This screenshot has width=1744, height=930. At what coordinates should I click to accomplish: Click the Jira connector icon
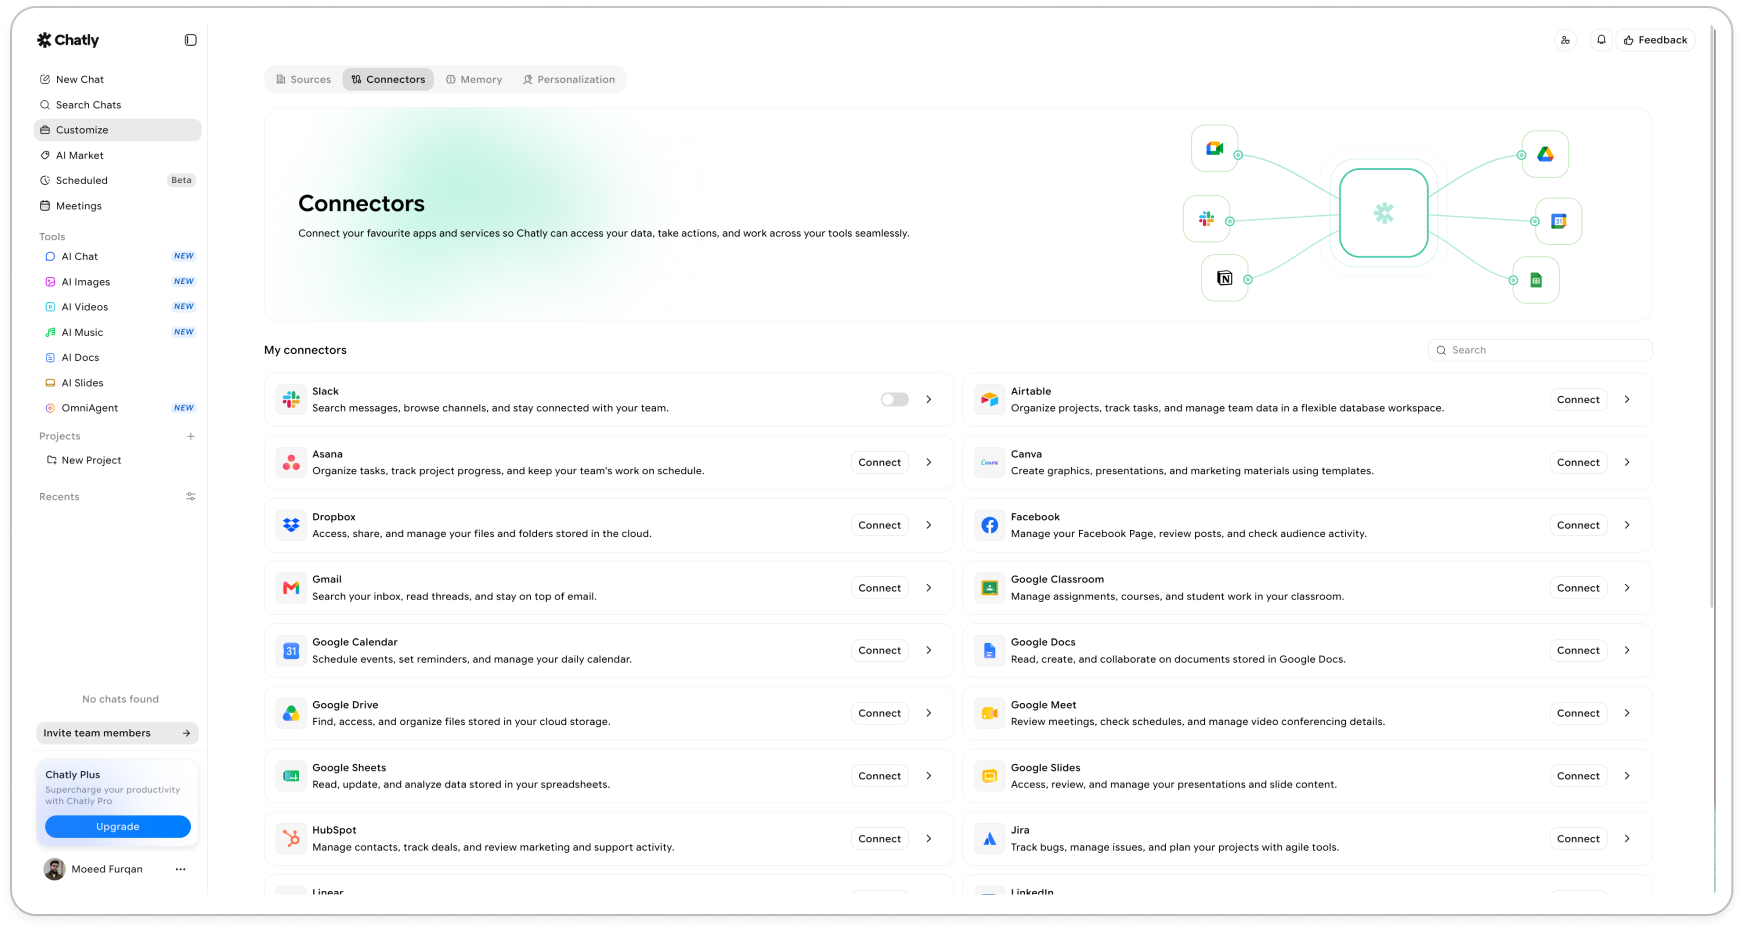tap(989, 839)
